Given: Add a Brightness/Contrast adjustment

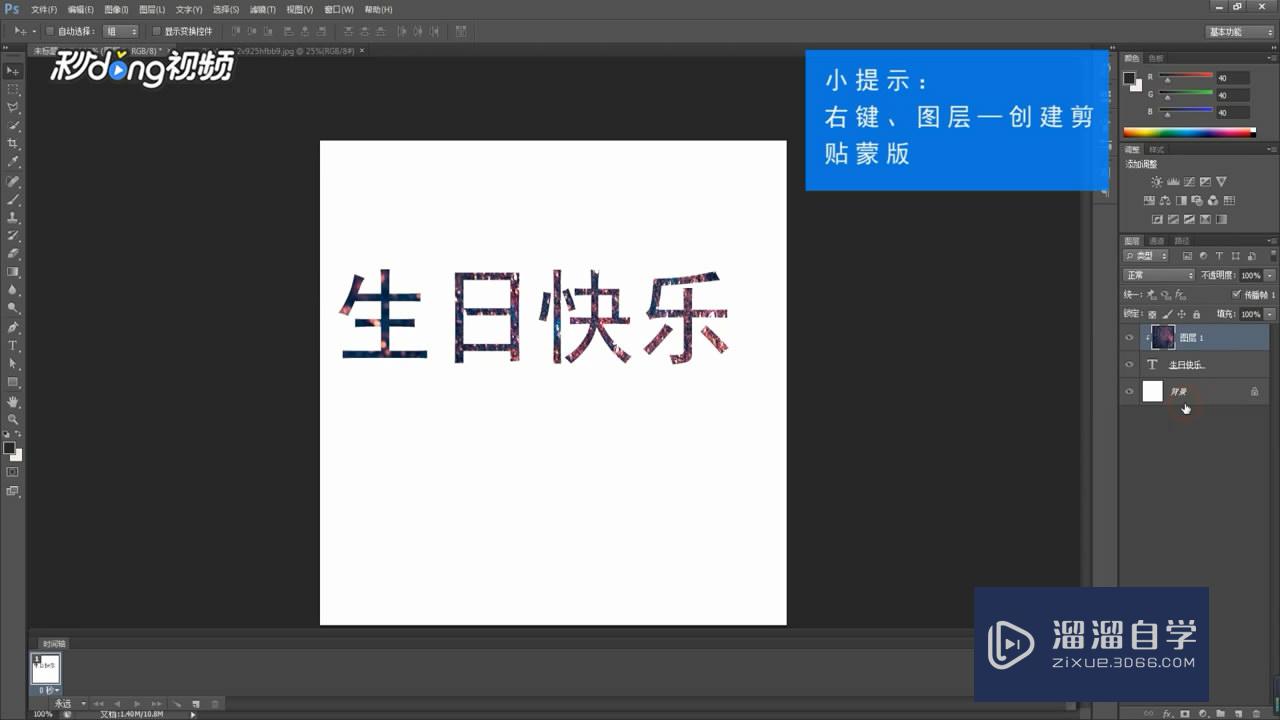Looking at the screenshot, I should pyautogui.click(x=1157, y=182).
